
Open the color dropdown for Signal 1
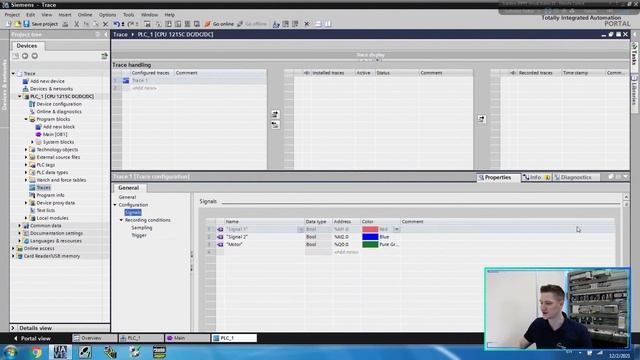[396, 229]
